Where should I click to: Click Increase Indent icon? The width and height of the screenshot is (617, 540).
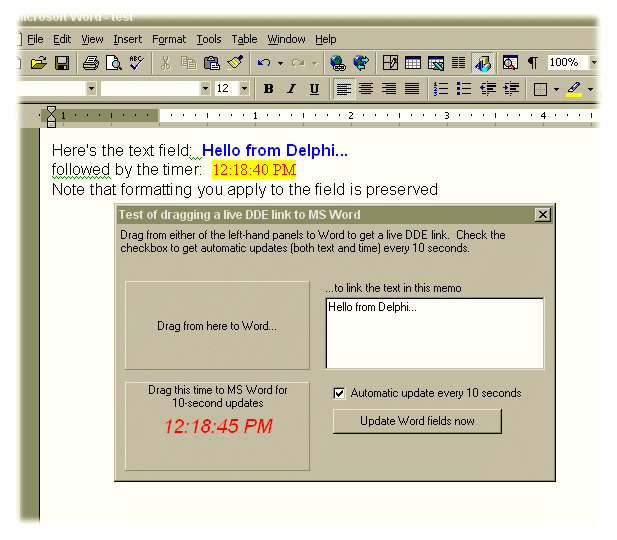pyautogui.click(x=511, y=89)
